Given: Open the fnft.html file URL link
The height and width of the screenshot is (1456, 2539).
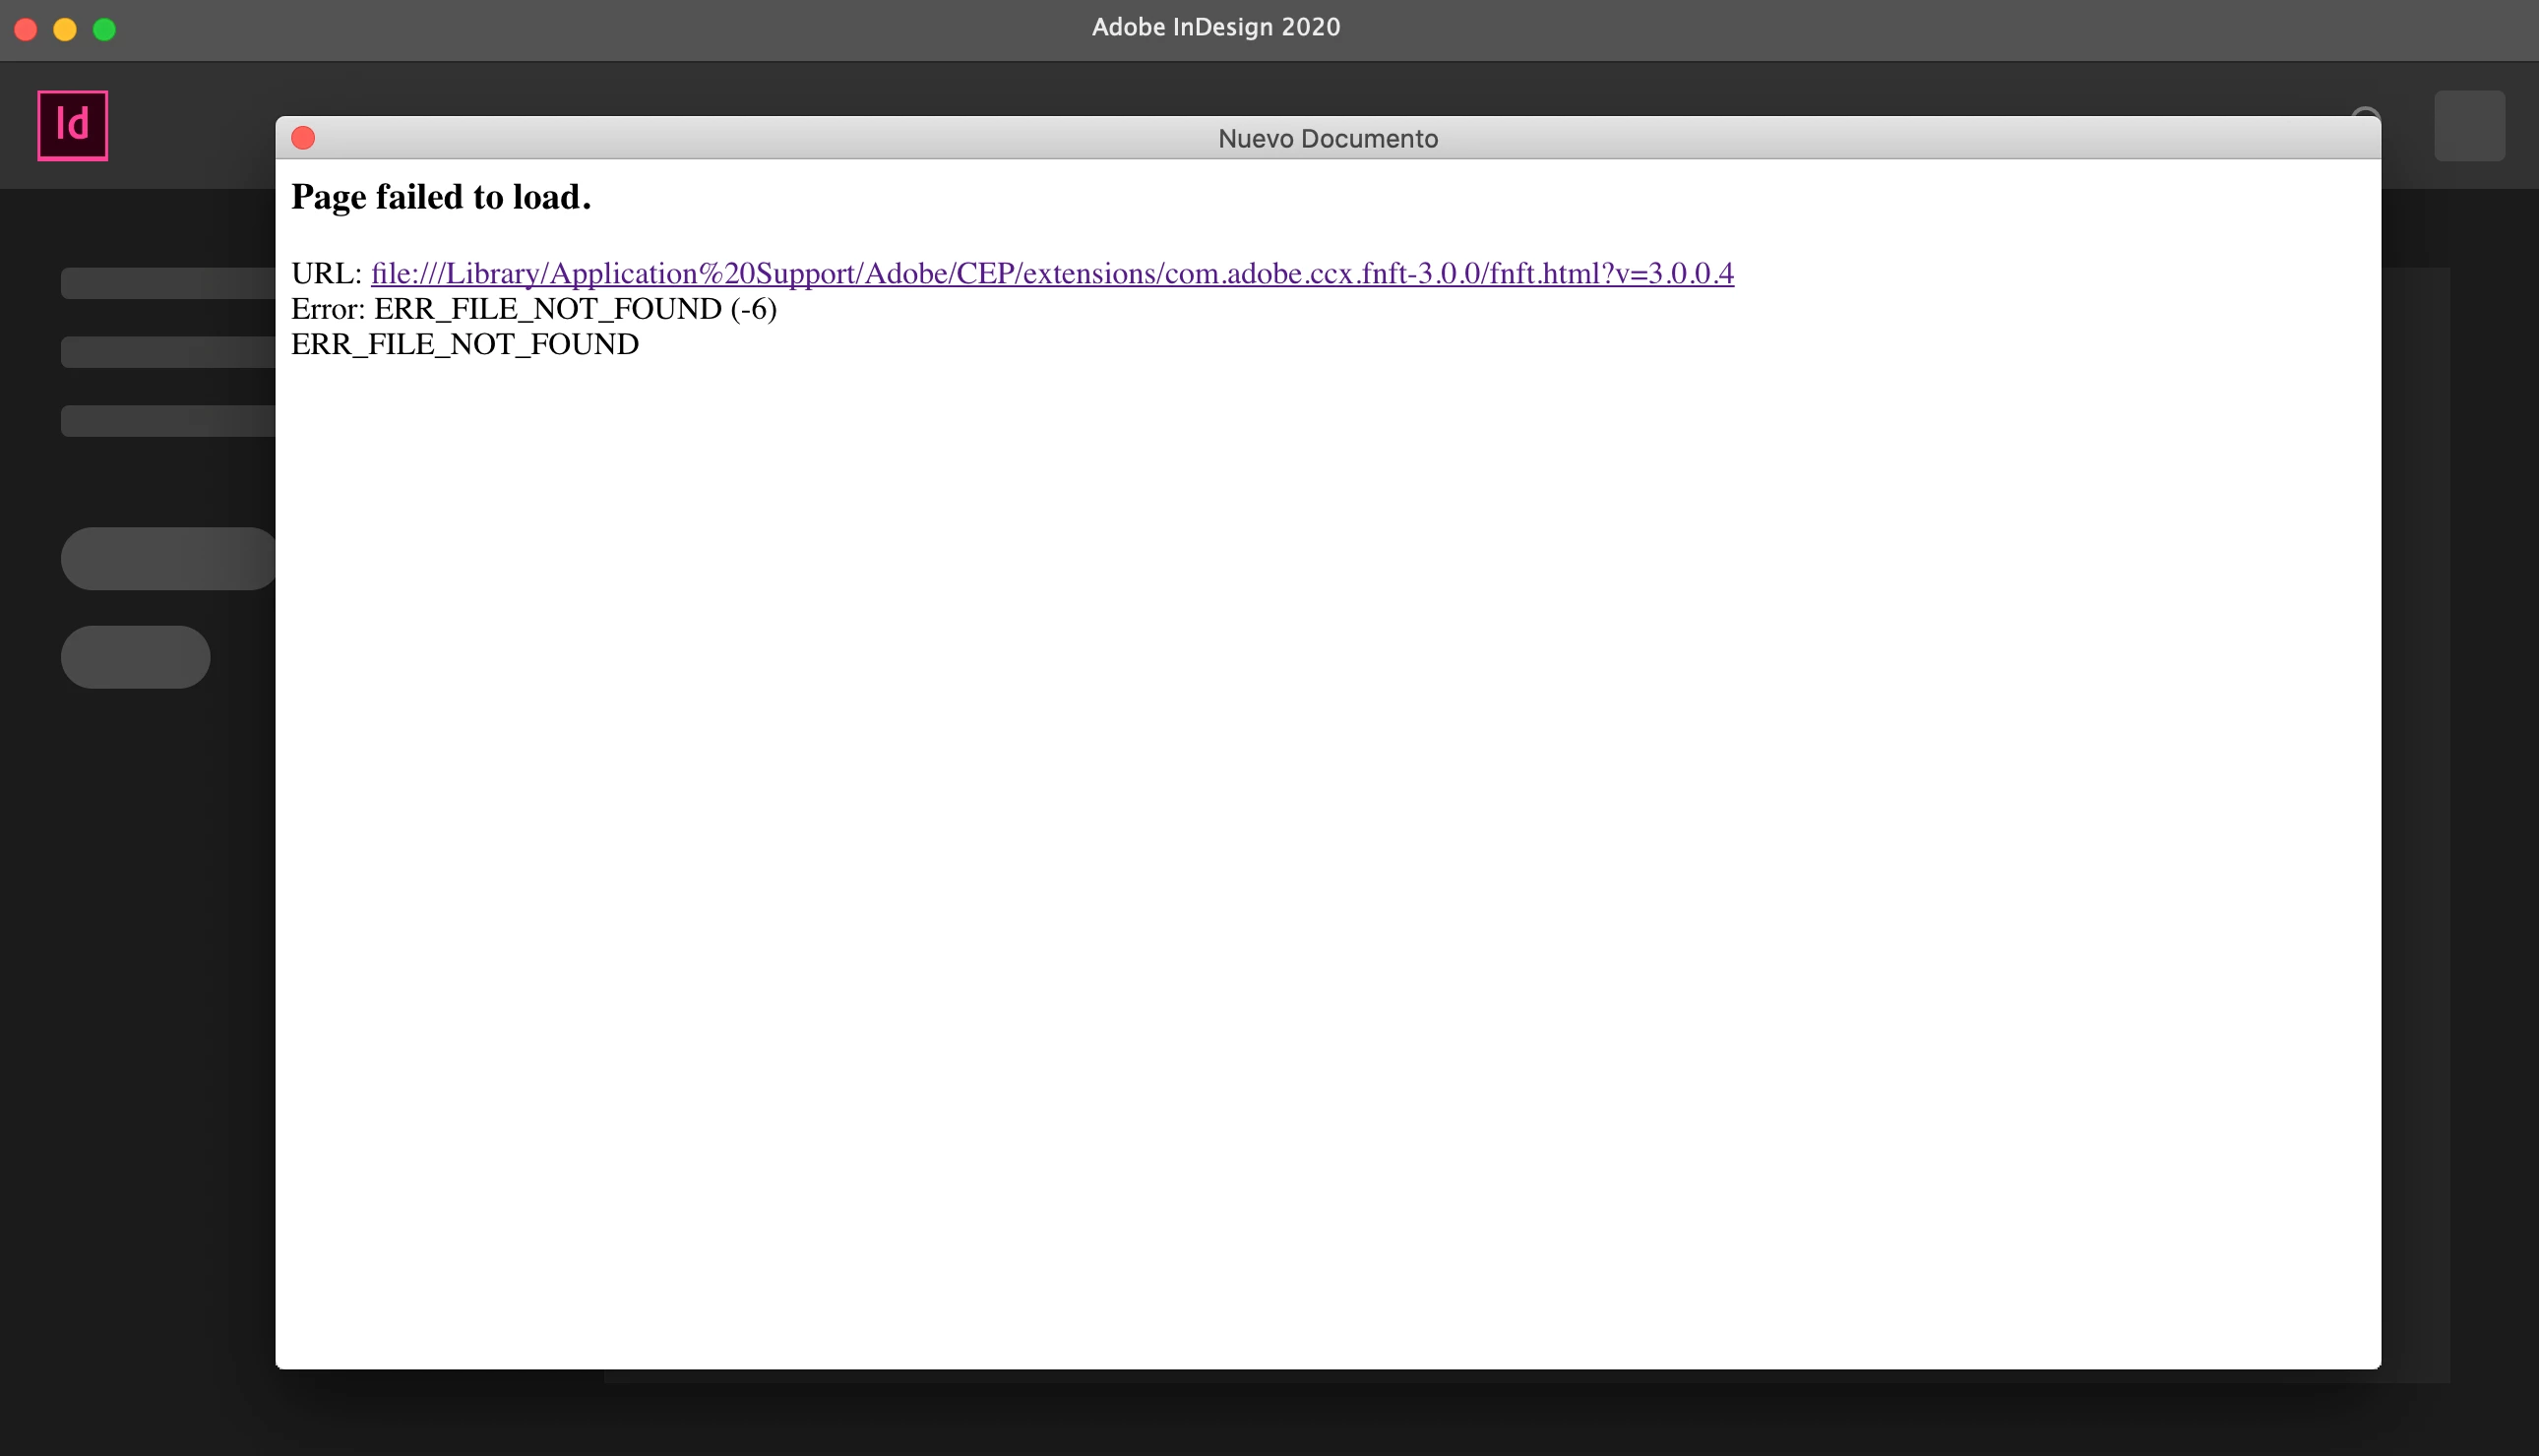Looking at the screenshot, I should click(1052, 273).
